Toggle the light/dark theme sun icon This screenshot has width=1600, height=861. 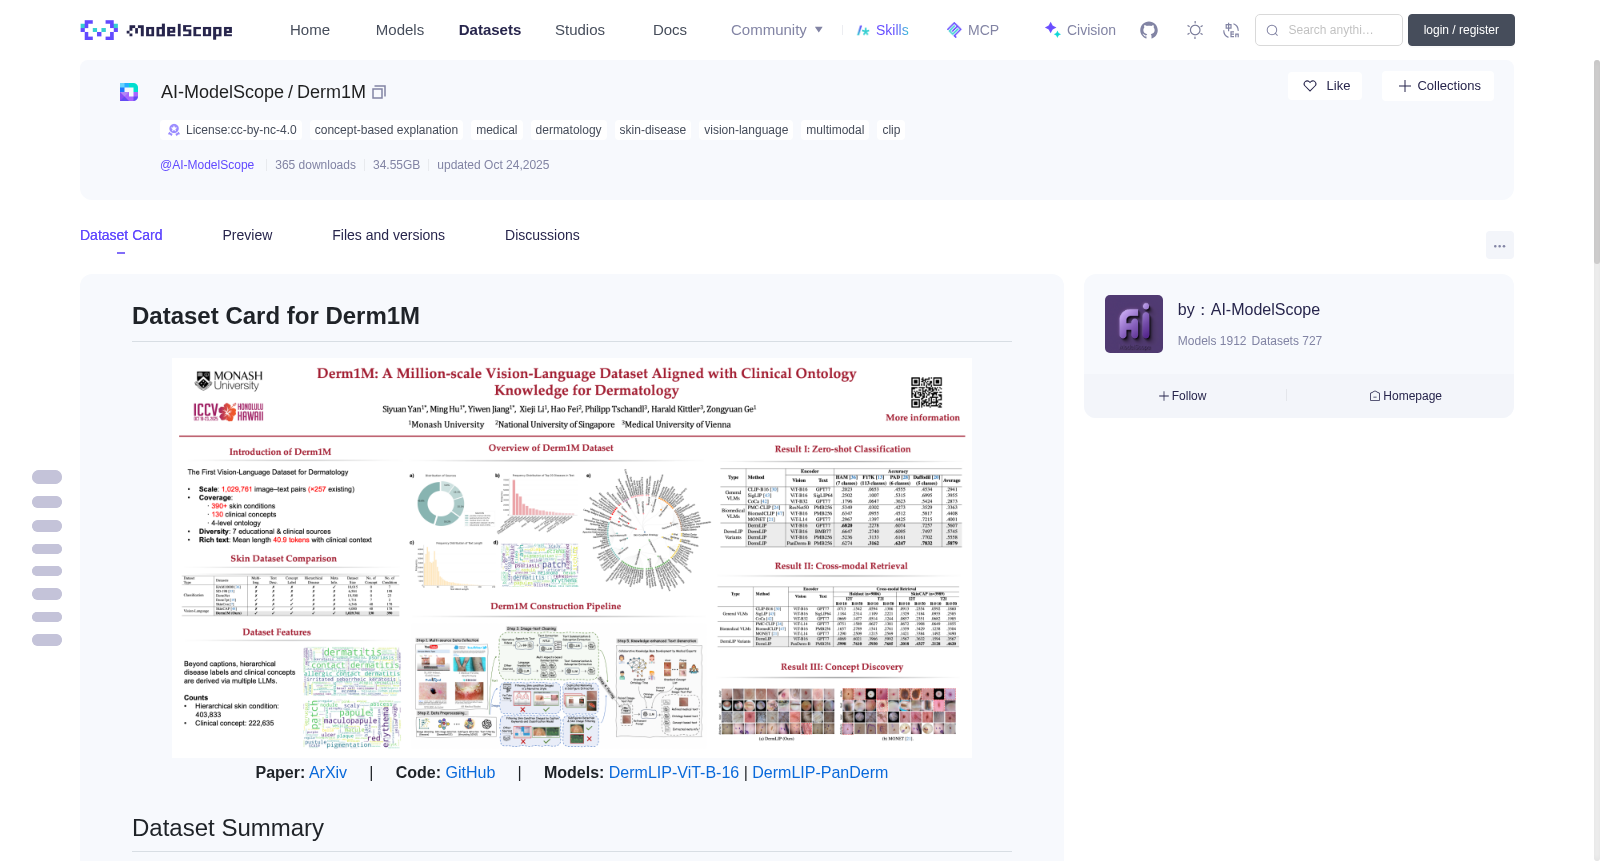click(1195, 30)
